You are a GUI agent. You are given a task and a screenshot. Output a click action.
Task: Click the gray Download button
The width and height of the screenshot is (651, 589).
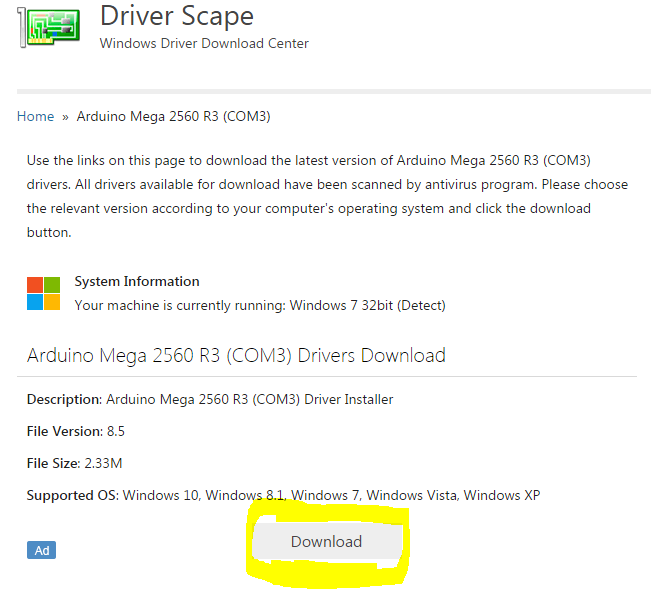327,541
